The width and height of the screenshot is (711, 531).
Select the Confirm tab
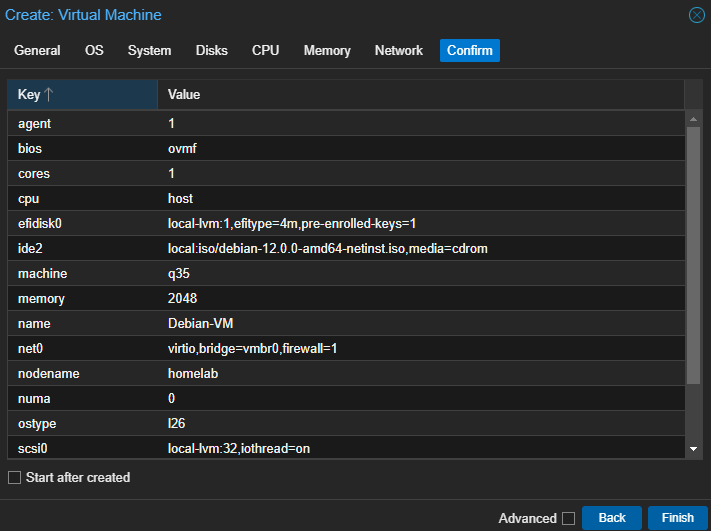[x=470, y=50]
